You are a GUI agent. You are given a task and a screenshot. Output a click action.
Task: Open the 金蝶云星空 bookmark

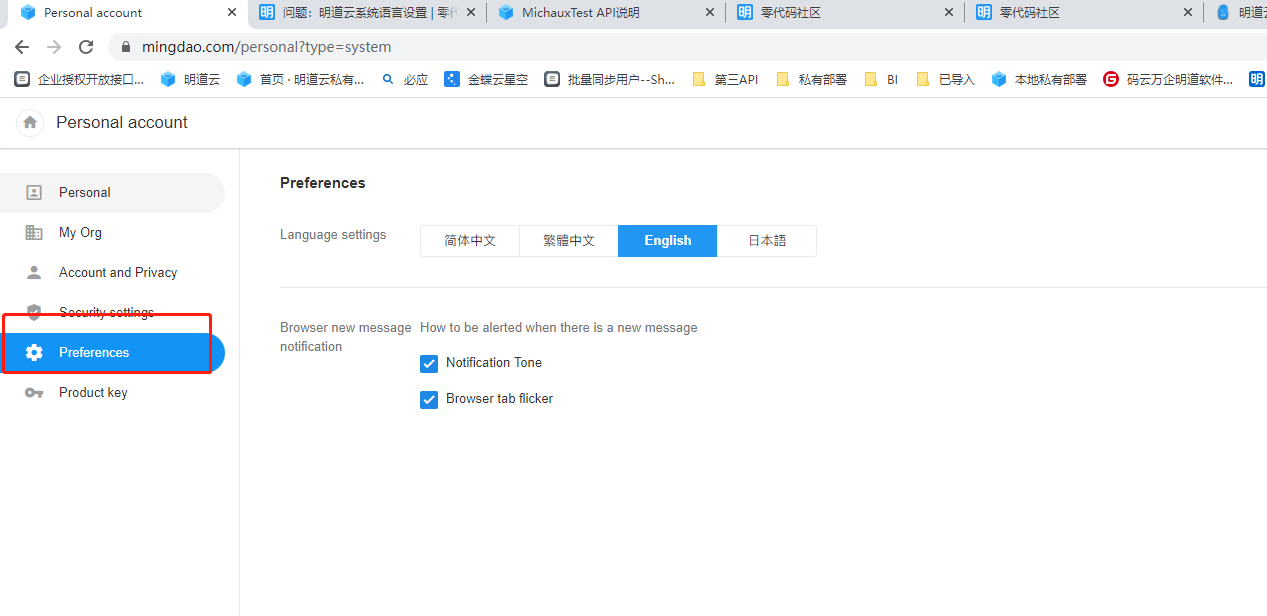pyautogui.click(x=487, y=79)
